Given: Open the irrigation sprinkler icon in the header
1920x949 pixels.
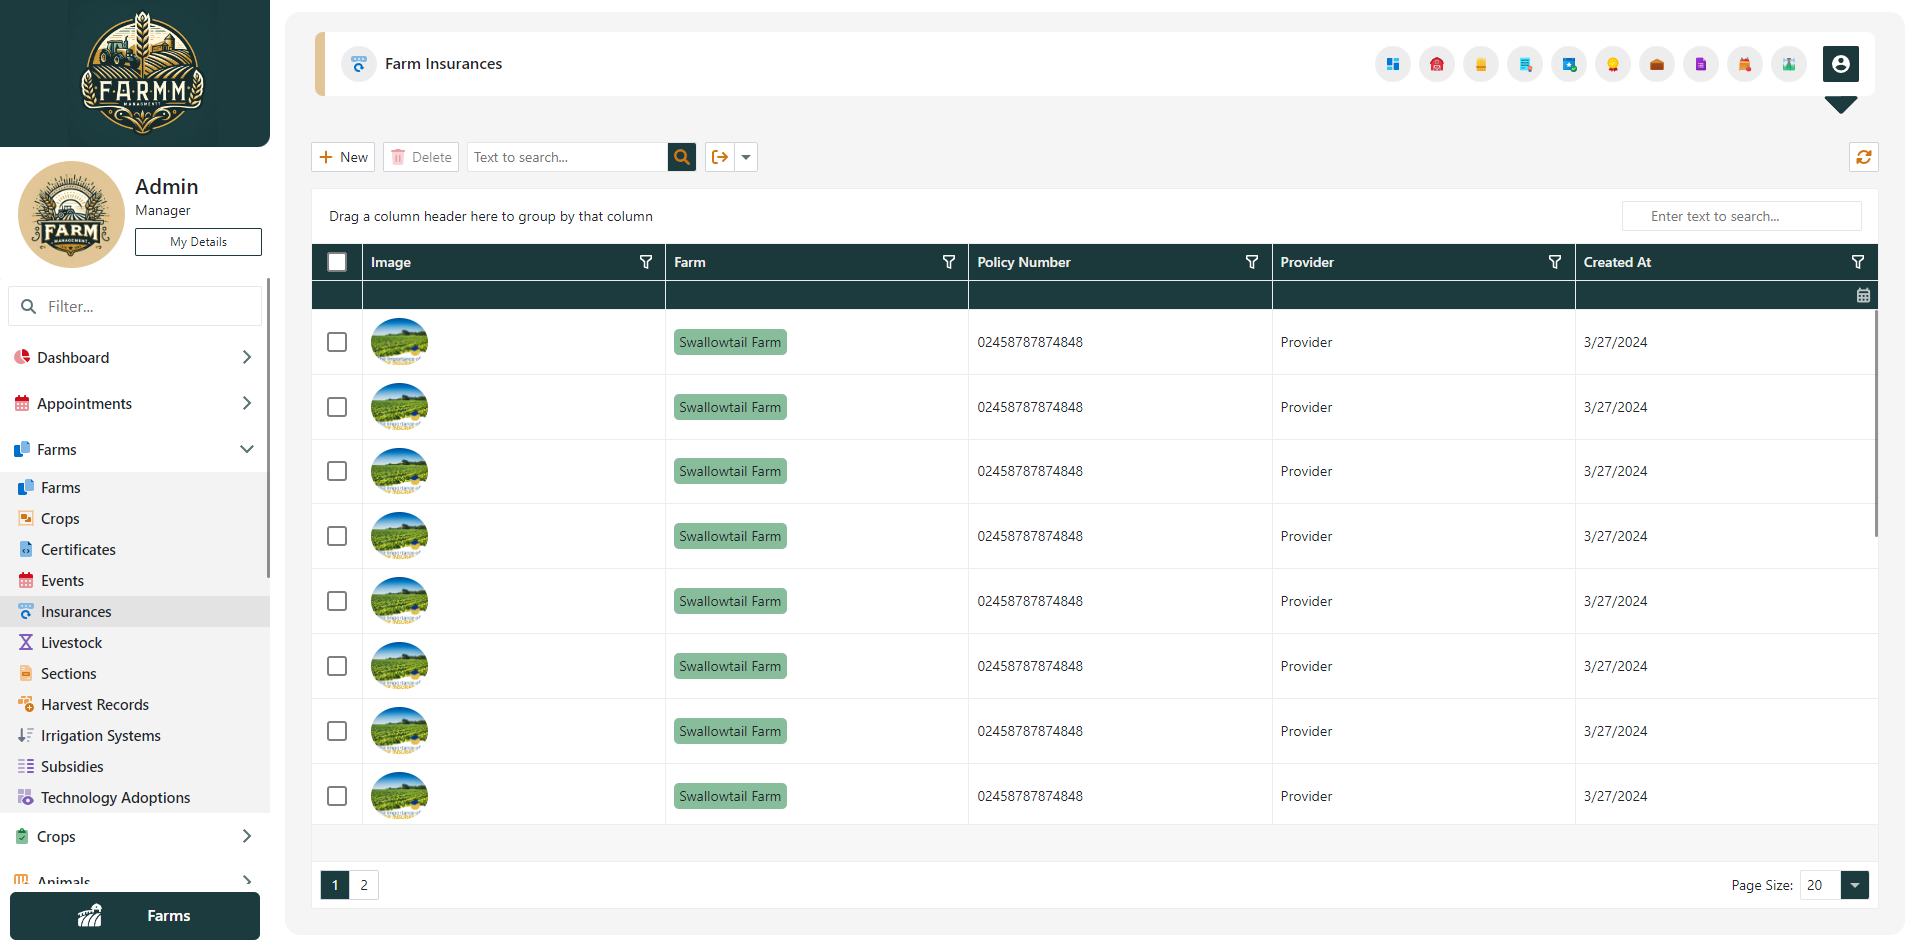Looking at the screenshot, I should (1789, 64).
